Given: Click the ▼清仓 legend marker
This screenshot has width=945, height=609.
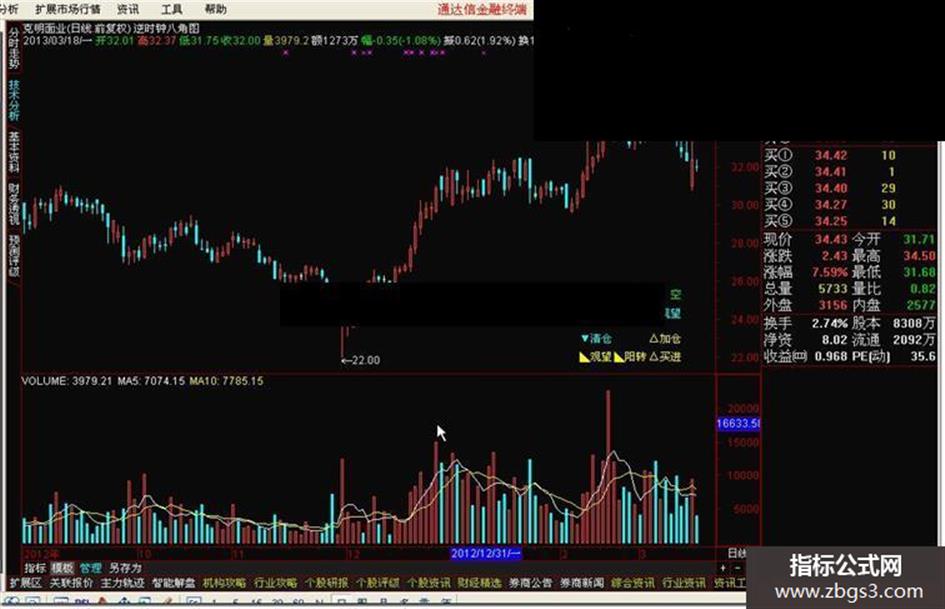Looking at the screenshot, I should [596, 339].
